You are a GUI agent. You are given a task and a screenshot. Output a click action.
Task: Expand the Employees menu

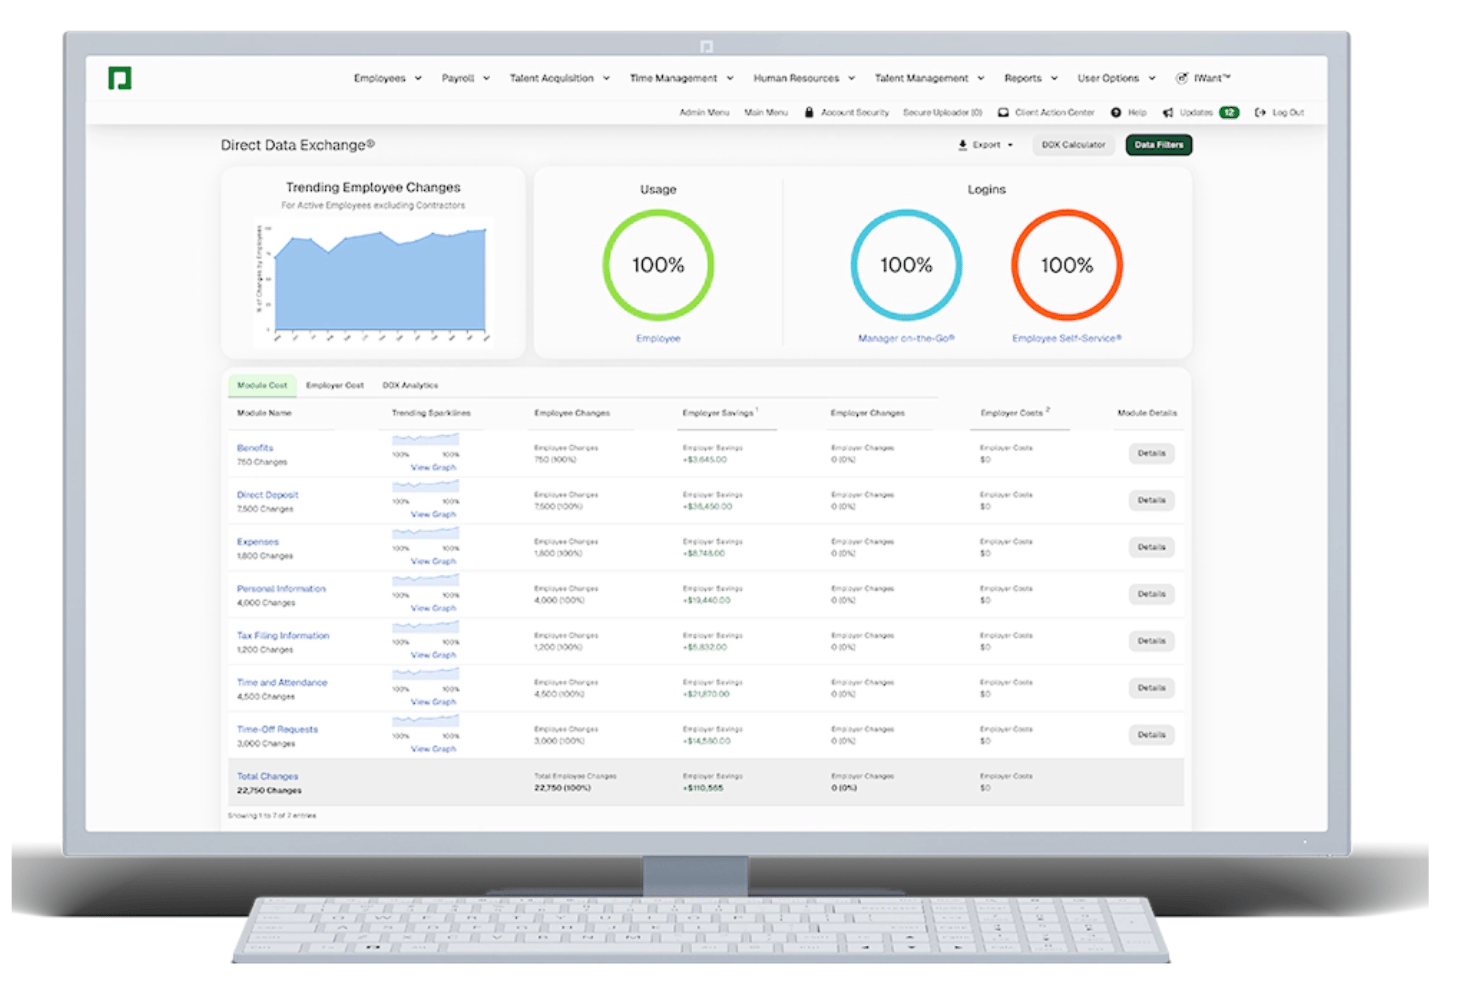[388, 78]
